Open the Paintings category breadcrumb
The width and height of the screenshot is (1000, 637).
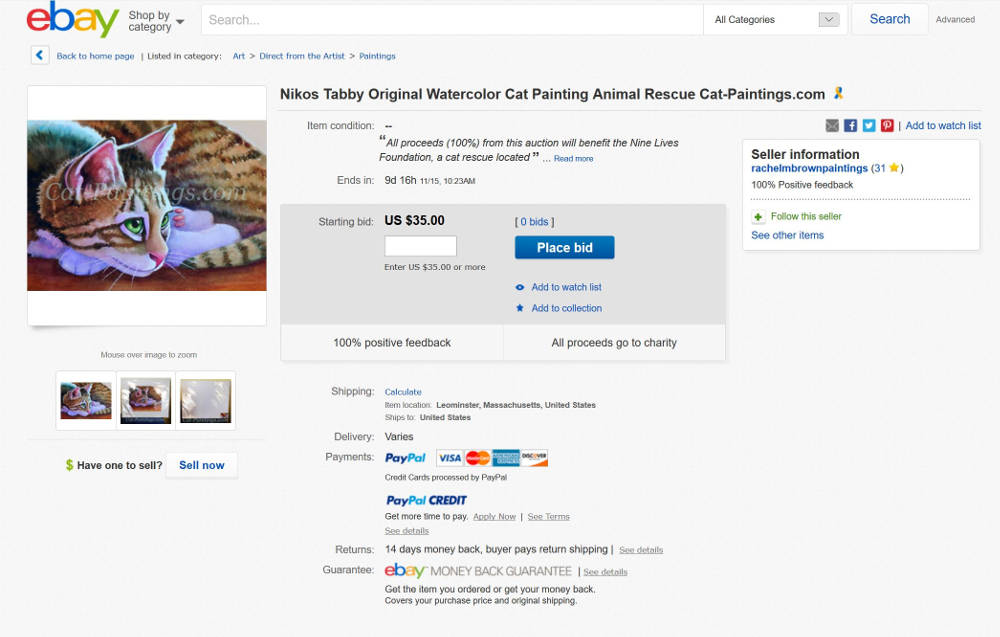click(377, 56)
